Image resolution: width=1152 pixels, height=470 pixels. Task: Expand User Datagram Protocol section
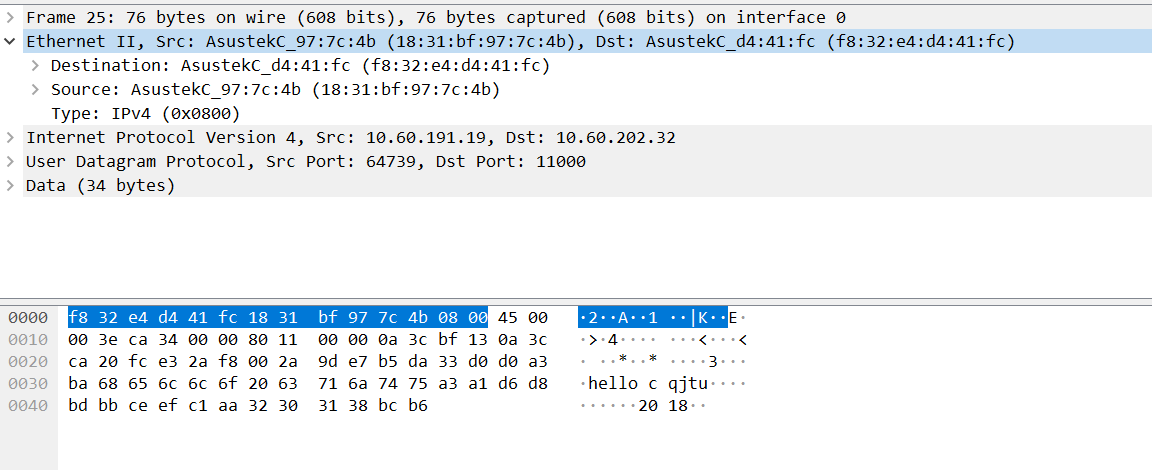click(x=10, y=162)
